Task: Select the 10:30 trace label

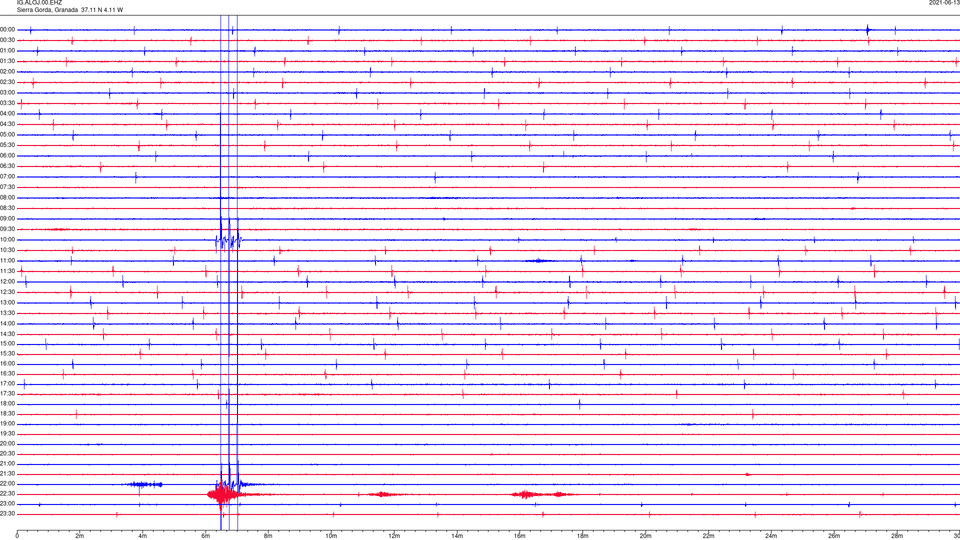Action: (x=8, y=250)
